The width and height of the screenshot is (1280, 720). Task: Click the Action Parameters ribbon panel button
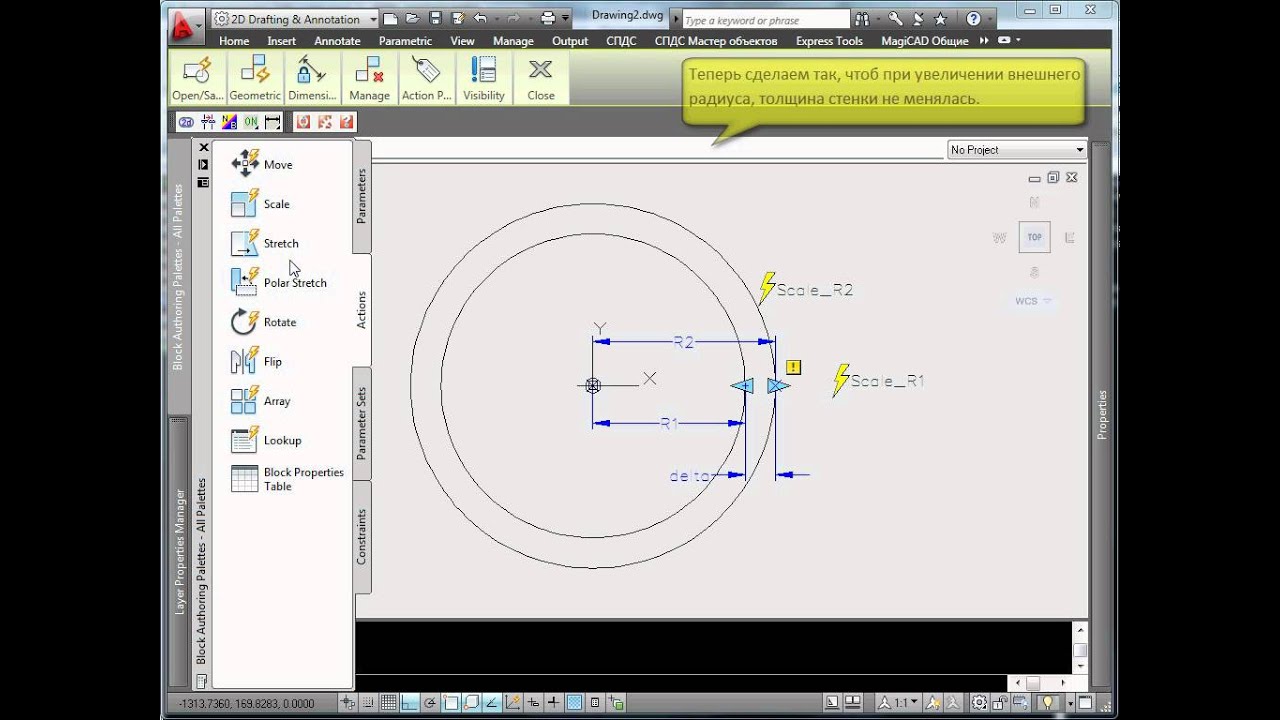427,78
